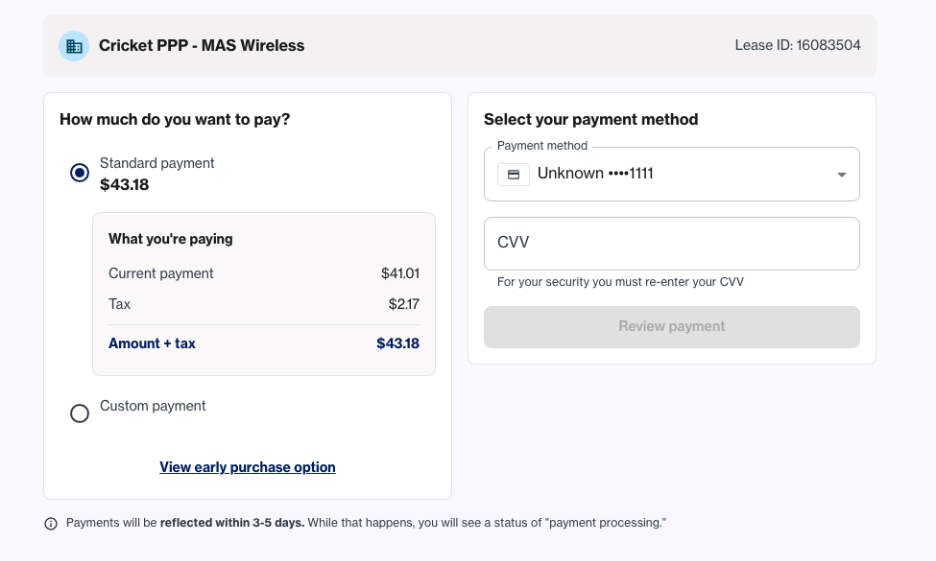The height and width of the screenshot is (561, 936).
Task: Focus the CVV input field
Action: (x=672, y=243)
